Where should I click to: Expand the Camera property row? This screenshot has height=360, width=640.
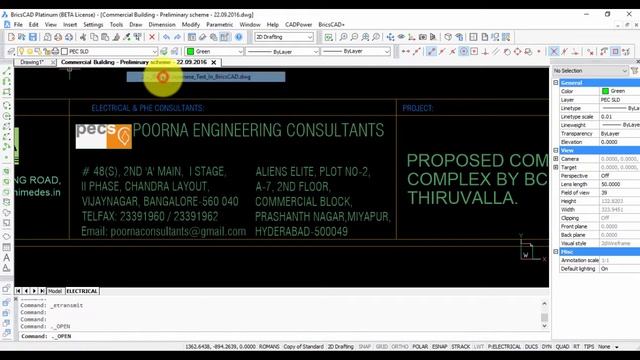tap(556, 159)
